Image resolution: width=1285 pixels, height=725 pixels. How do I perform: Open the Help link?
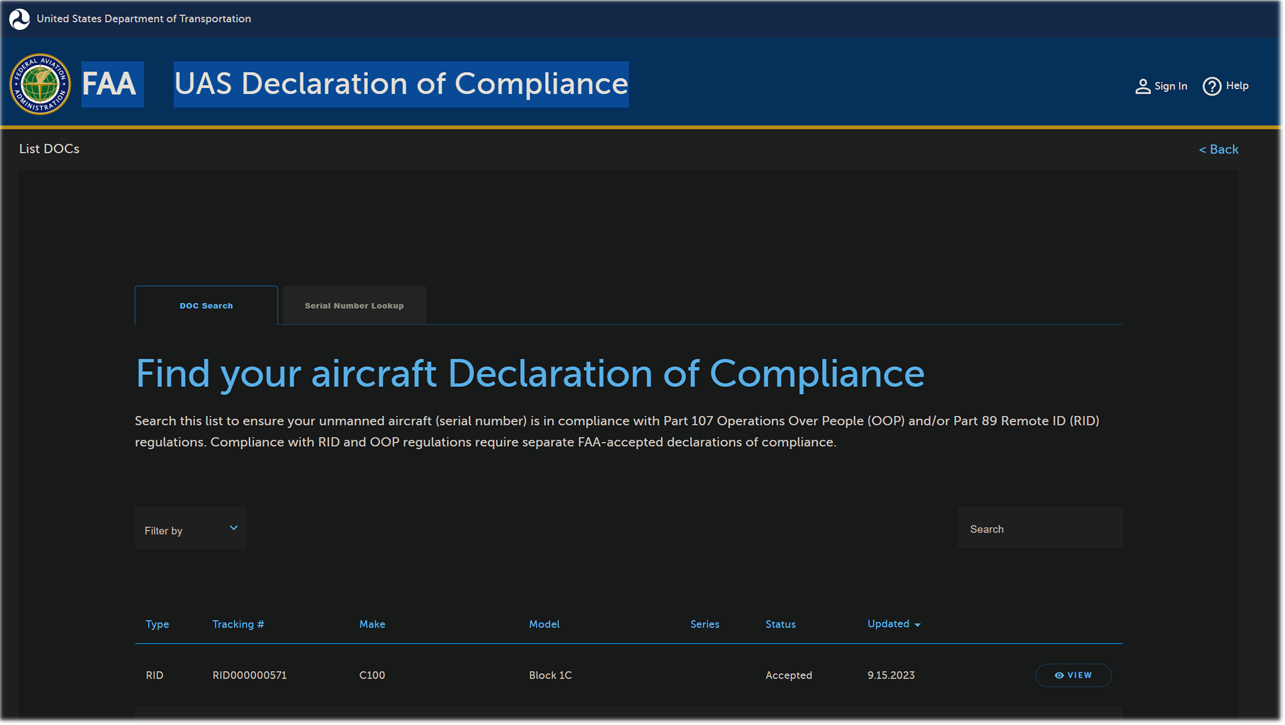coord(1225,86)
